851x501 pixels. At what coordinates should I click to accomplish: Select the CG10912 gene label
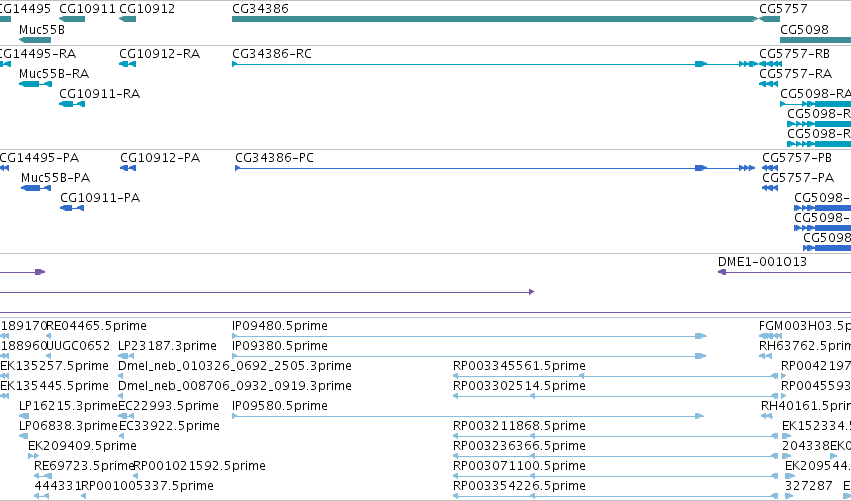(x=147, y=9)
